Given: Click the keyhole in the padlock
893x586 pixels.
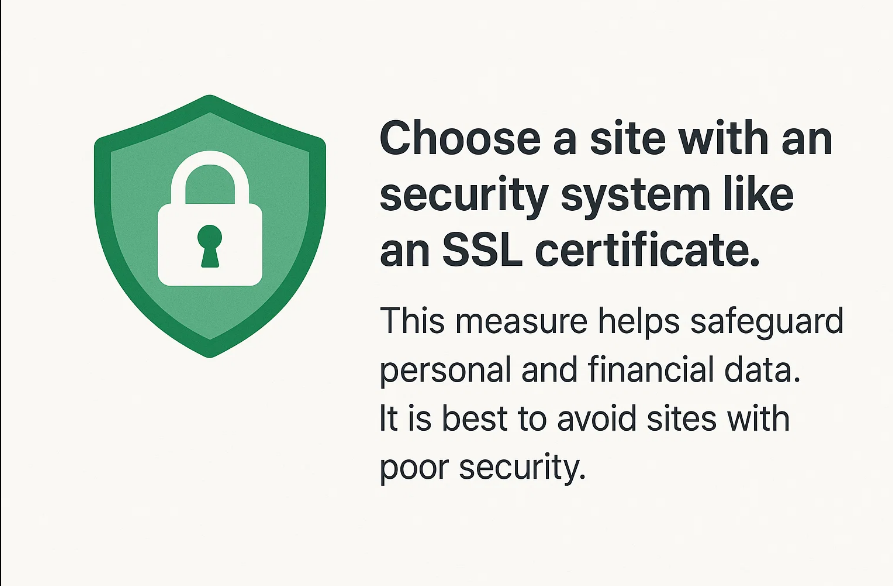Looking at the screenshot, I should [x=210, y=246].
